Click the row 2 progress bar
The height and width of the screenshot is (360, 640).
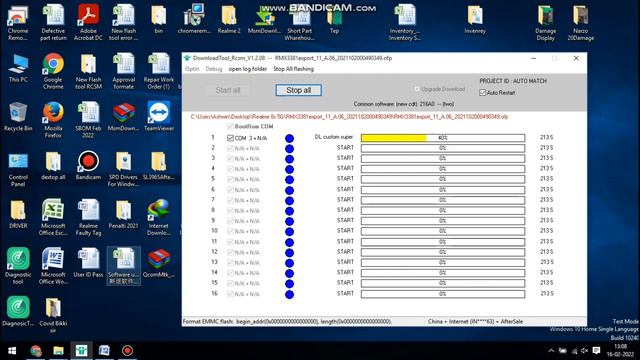443,148
